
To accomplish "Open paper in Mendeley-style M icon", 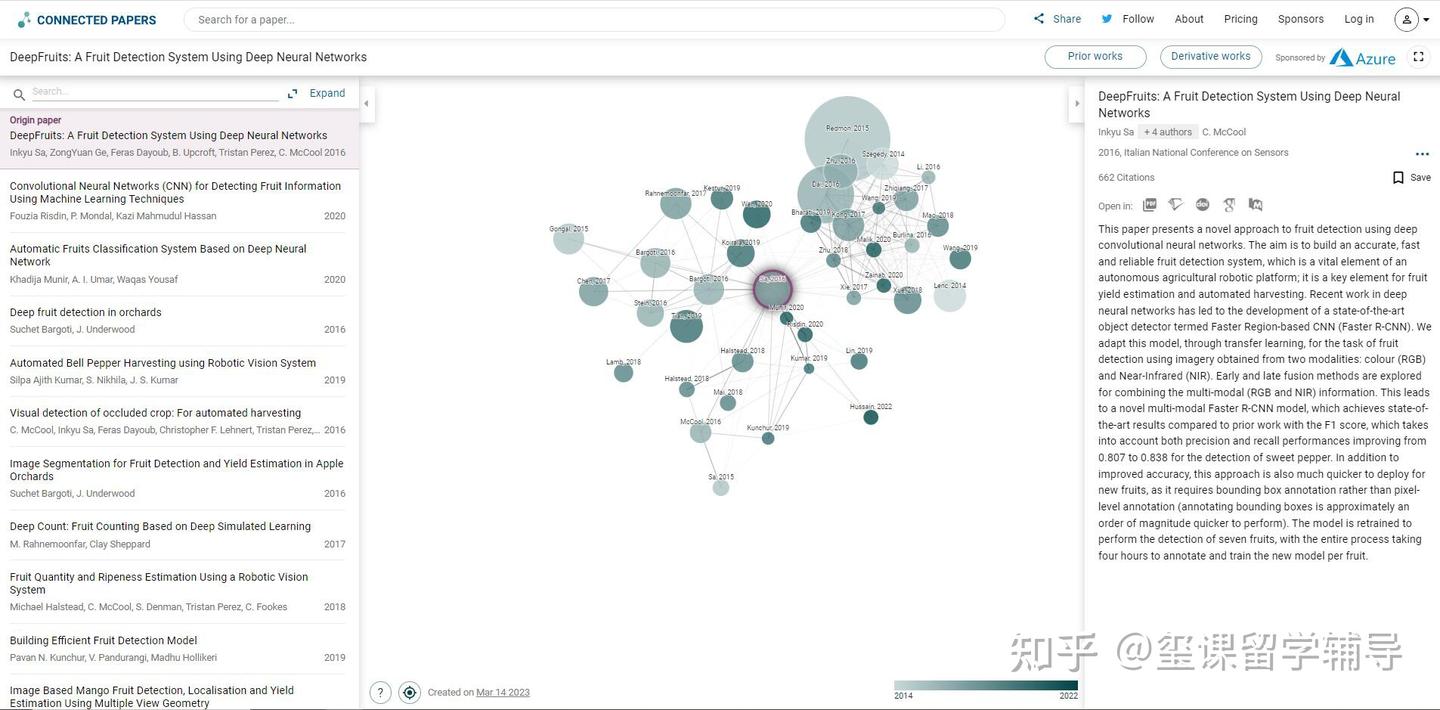I will (x=1255, y=205).
